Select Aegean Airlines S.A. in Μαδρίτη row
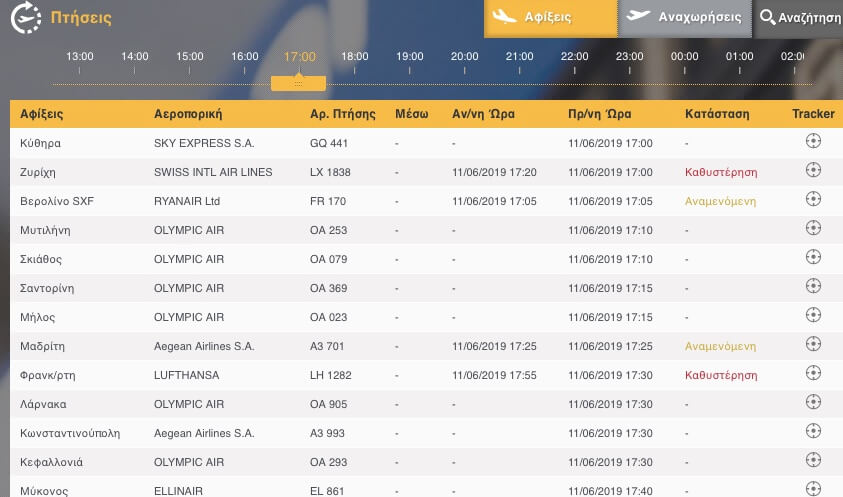843x497 pixels. (204, 346)
